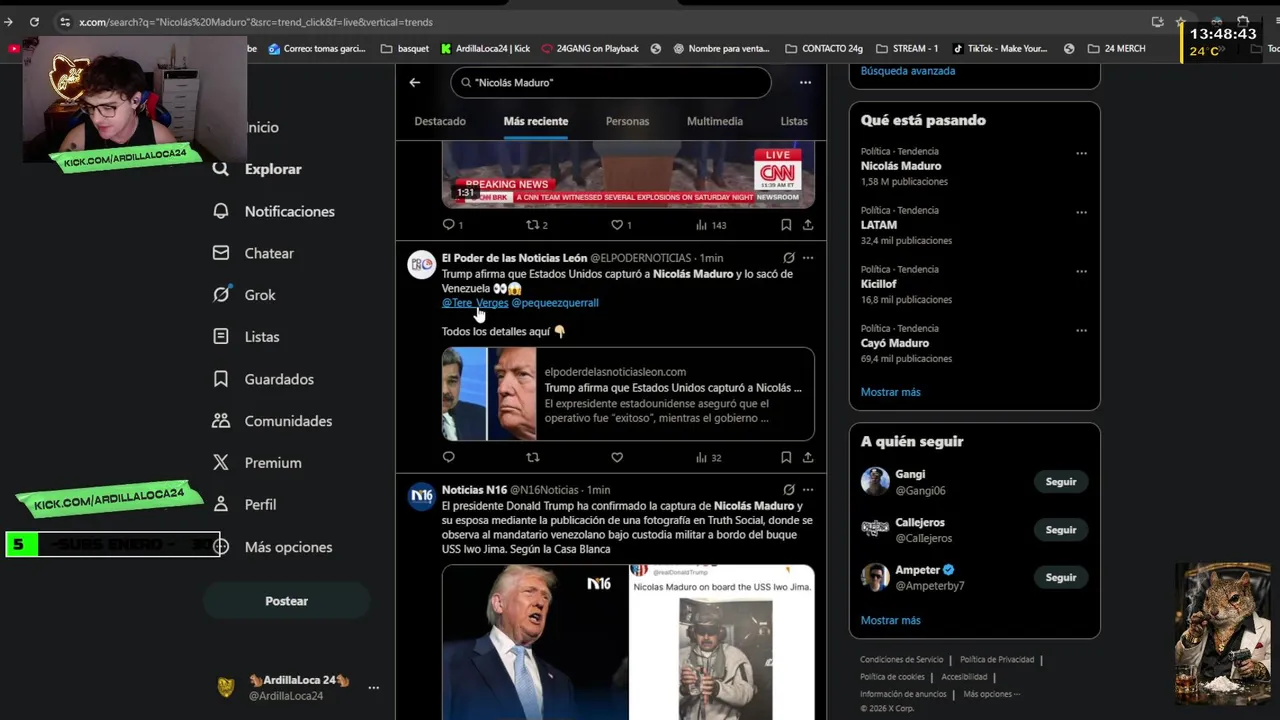Like CNN video post with 1 like
This screenshot has height=720, width=1280.
tap(621, 225)
